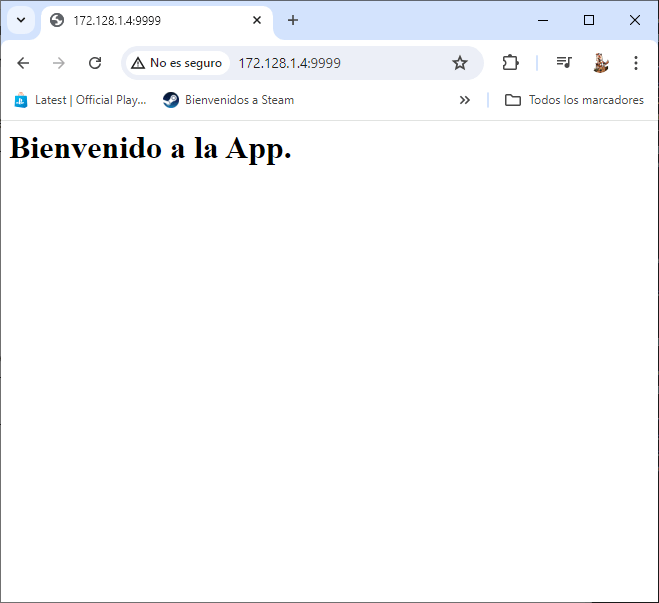
Task: Close the 172.128.1.4:9999 tab
Action: (257, 20)
